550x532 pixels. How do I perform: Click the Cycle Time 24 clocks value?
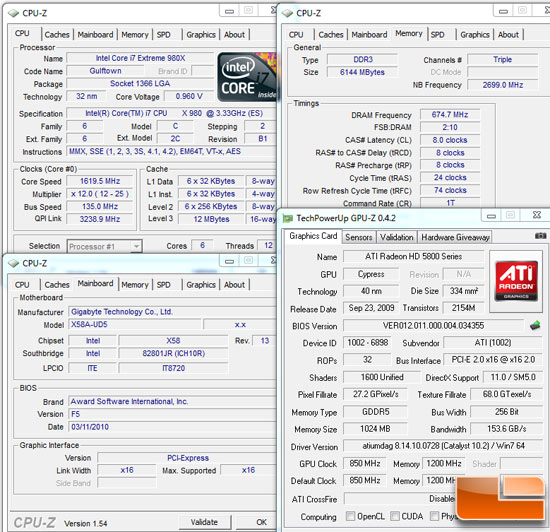point(450,178)
